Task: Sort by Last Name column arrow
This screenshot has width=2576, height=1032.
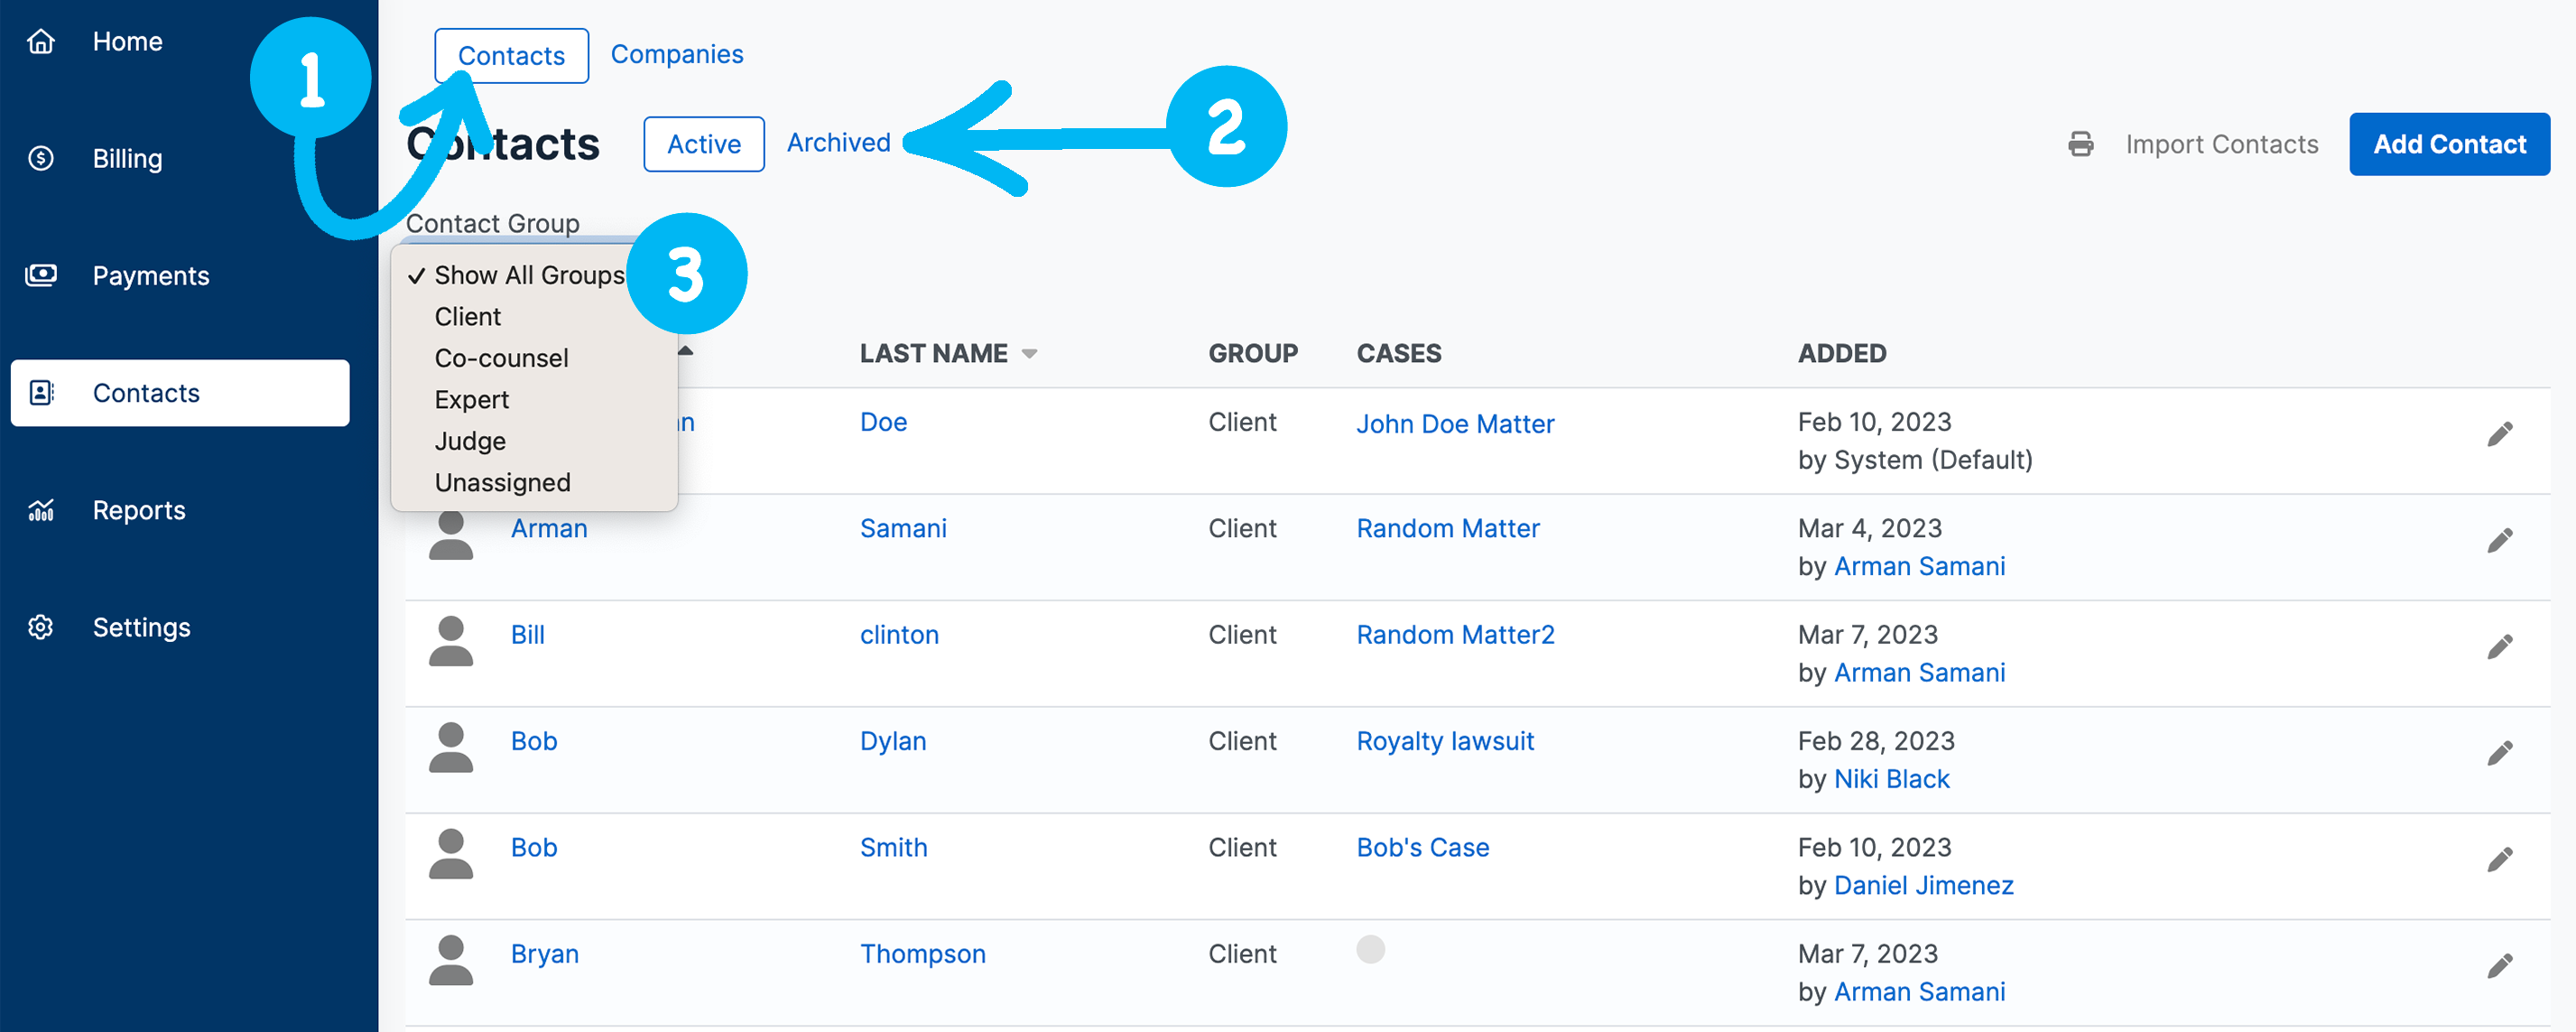Action: coord(1029,354)
